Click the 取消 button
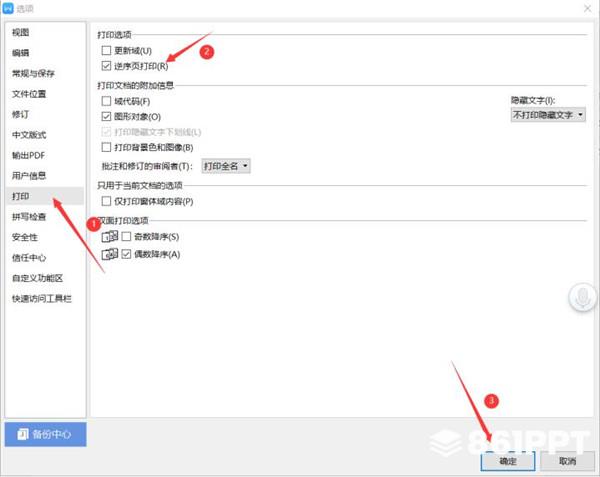Image resolution: width=600 pixels, height=477 pixels. 567,461
